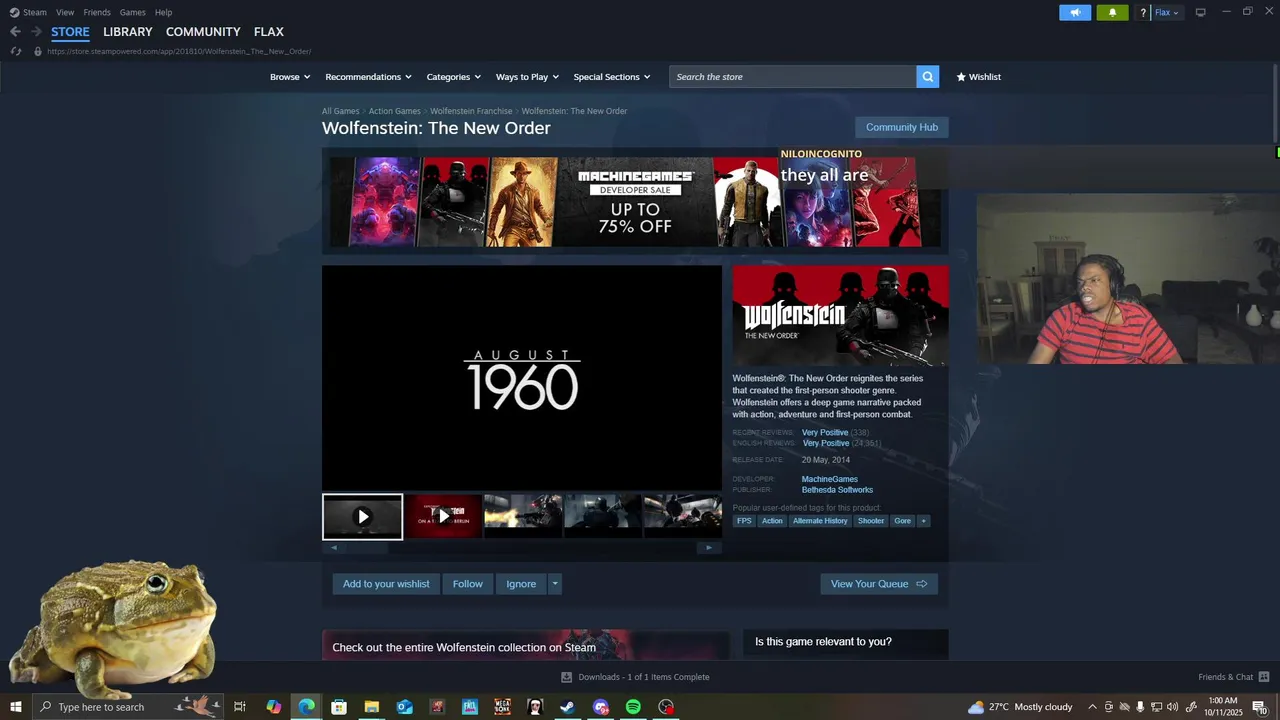Switch to the STORE tab
This screenshot has width=1280, height=720.
click(x=70, y=32)
